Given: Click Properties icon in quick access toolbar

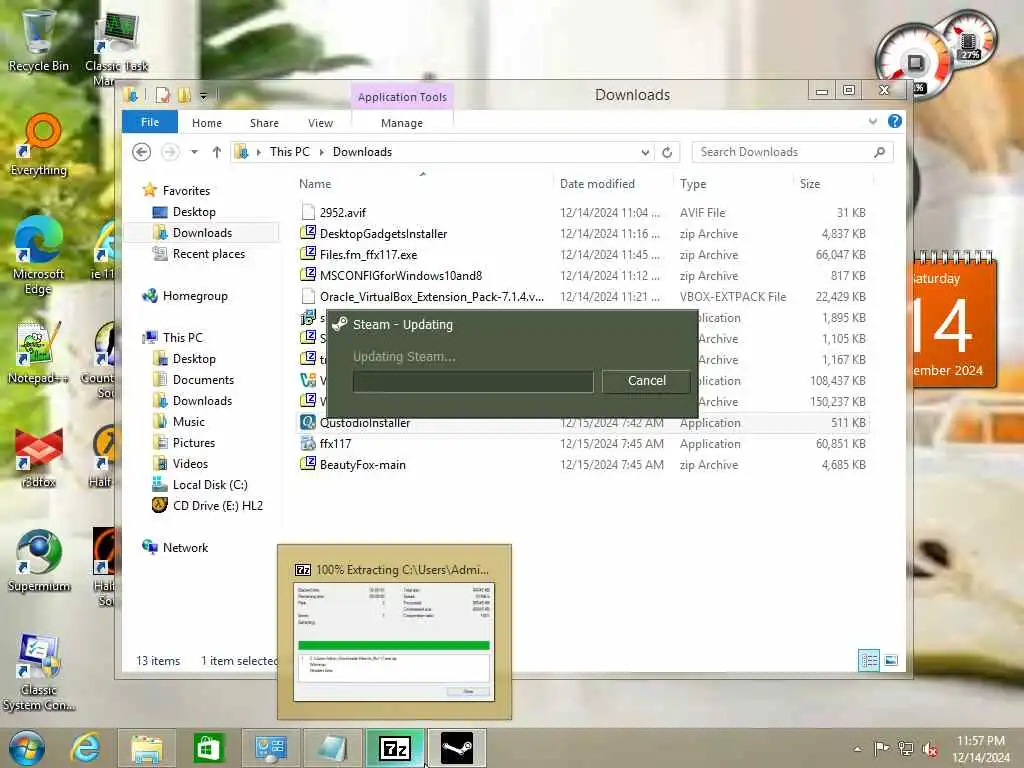Looking at the screenshot, I should click(163, 96).
